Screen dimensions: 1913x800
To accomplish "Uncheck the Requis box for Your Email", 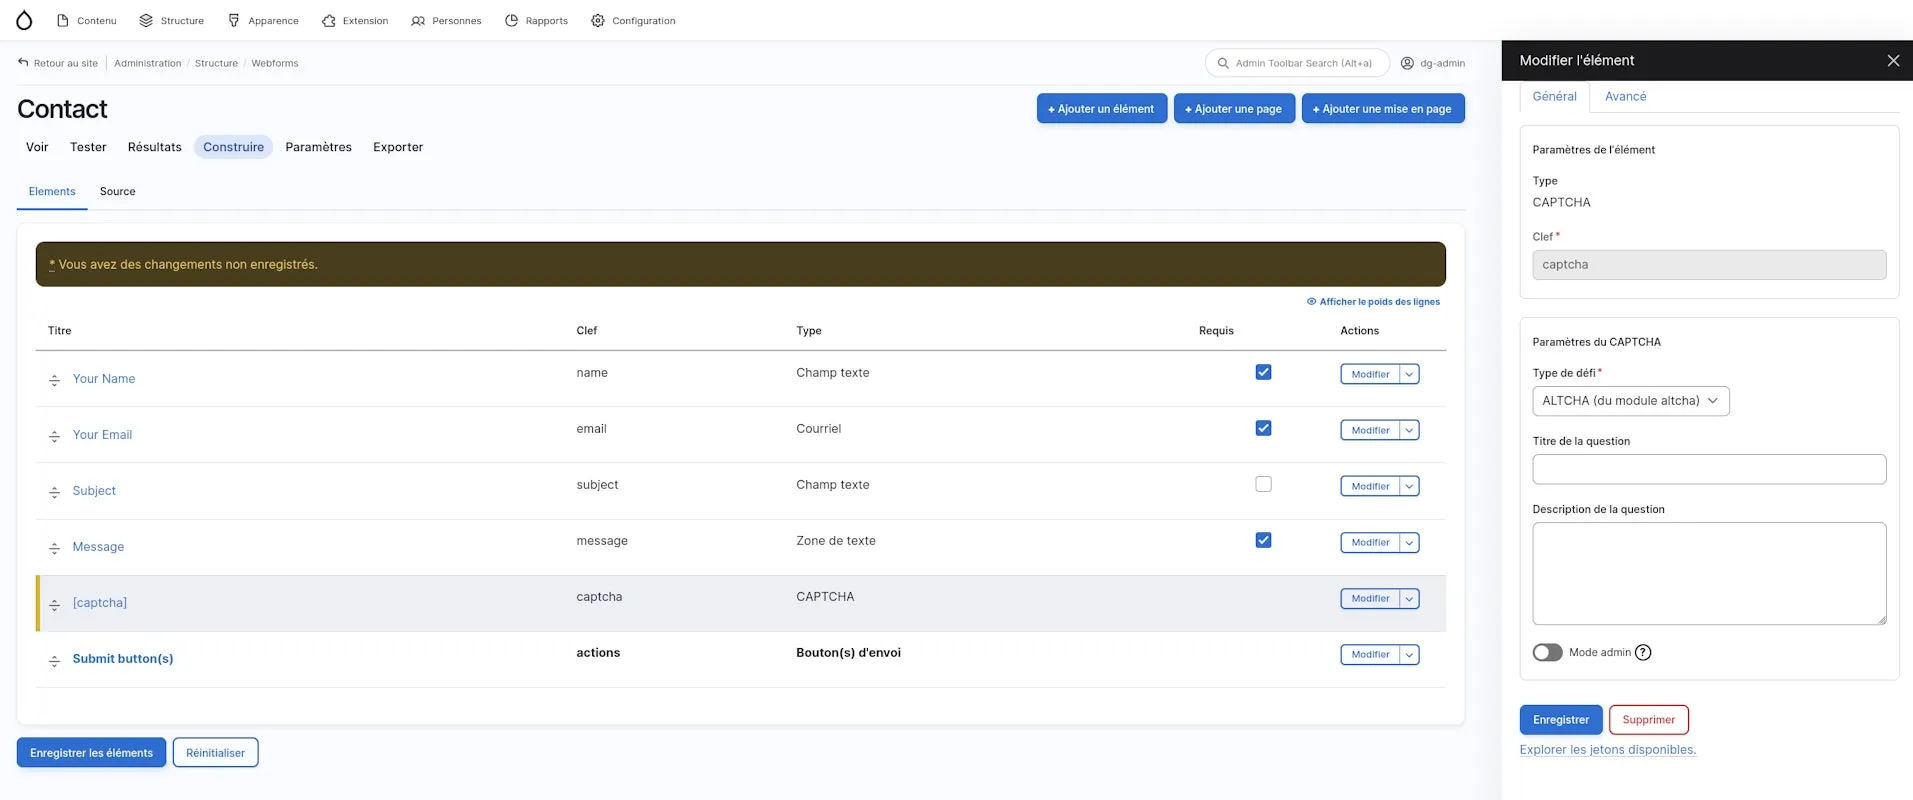I will (x=1264, y=428).
